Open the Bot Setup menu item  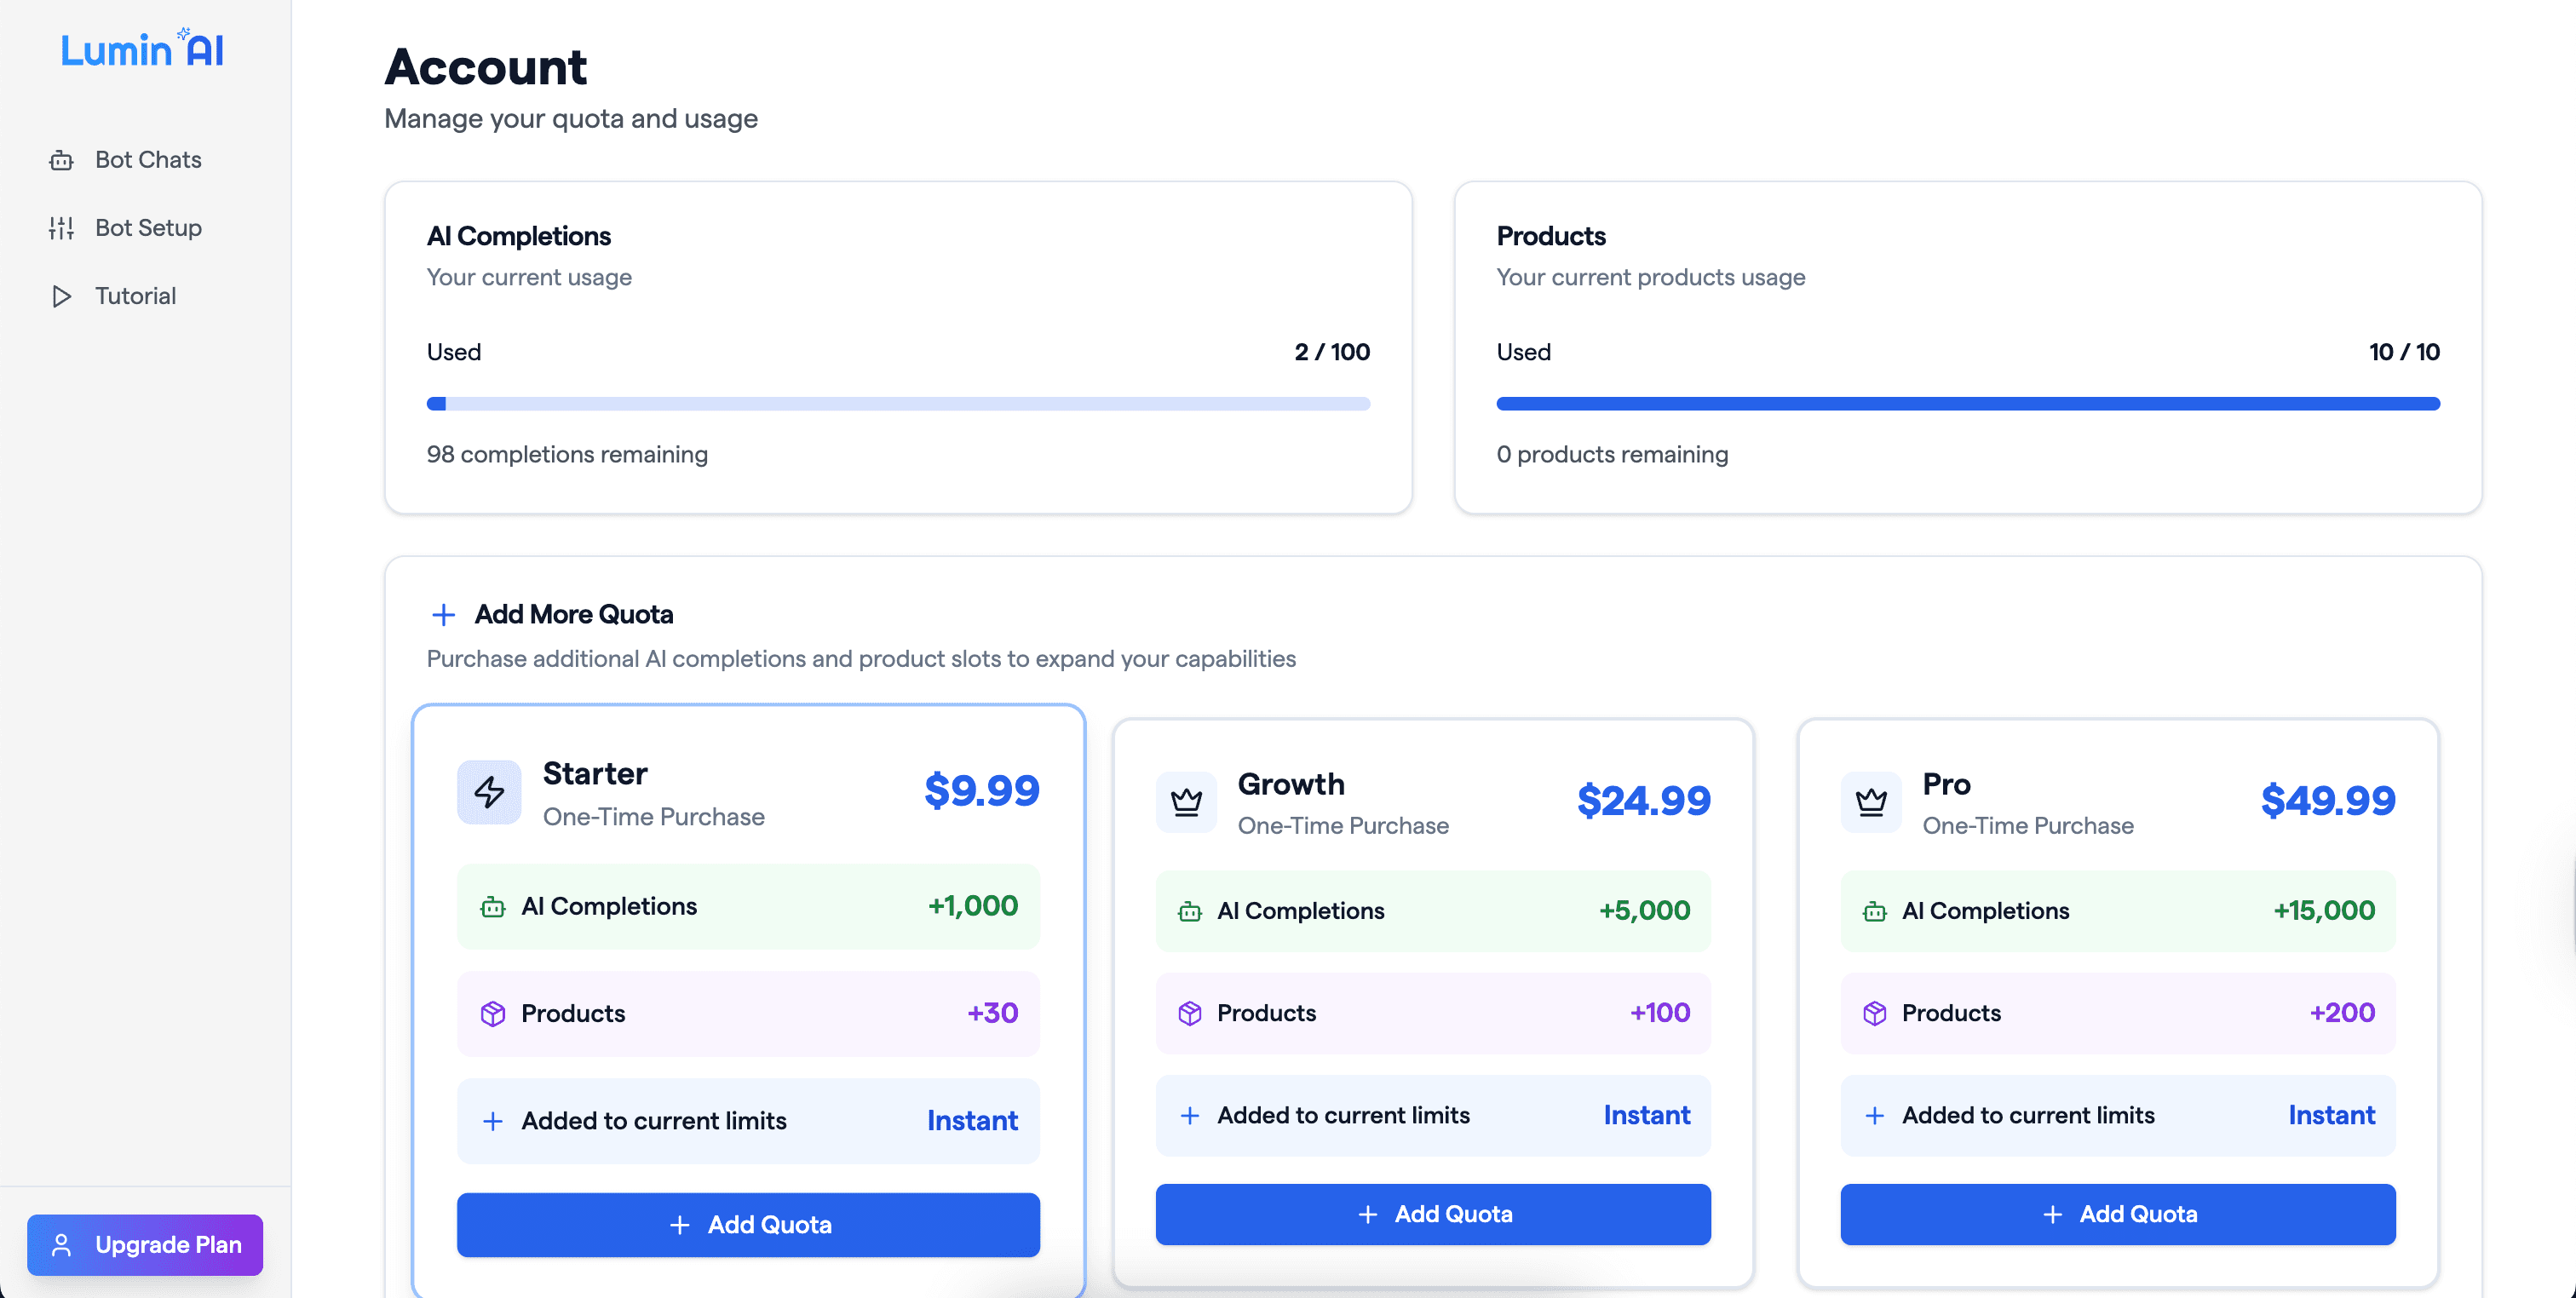[148, 228]
